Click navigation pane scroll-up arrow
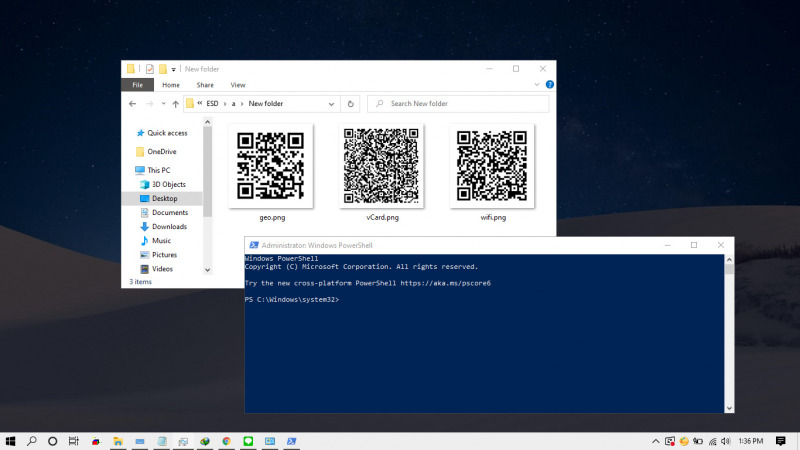The image size is (800, 450). click(x=208, y=122)
